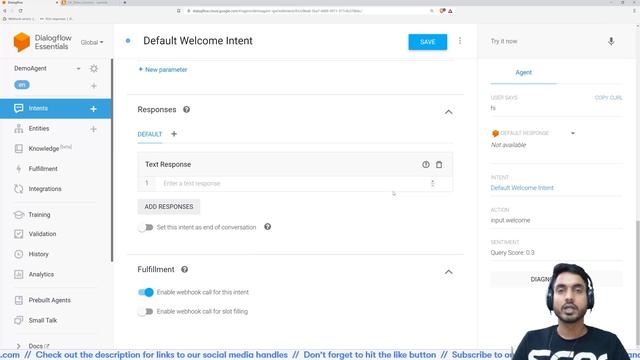Select the DEFAULT responses tab
Viewport: 640px width, 360px height.
click(150, 134)
